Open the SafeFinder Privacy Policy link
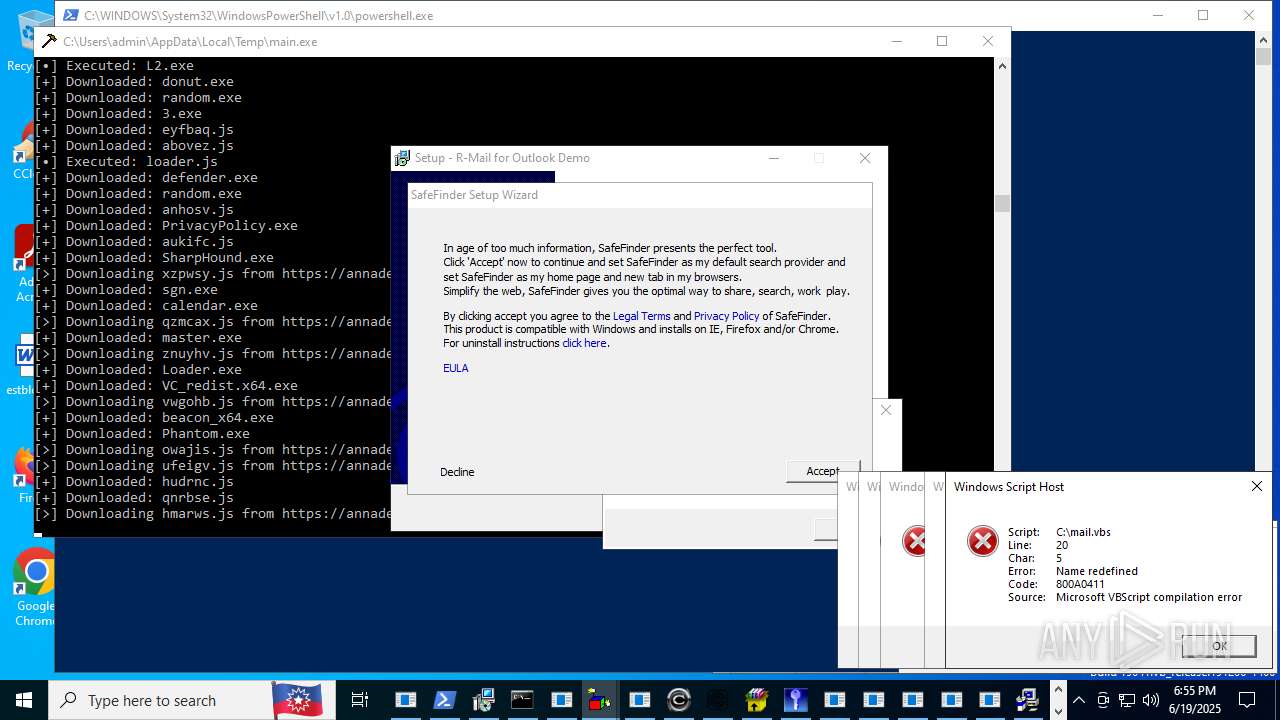The height and width of the screenshot is (720, 1280). 727,316
